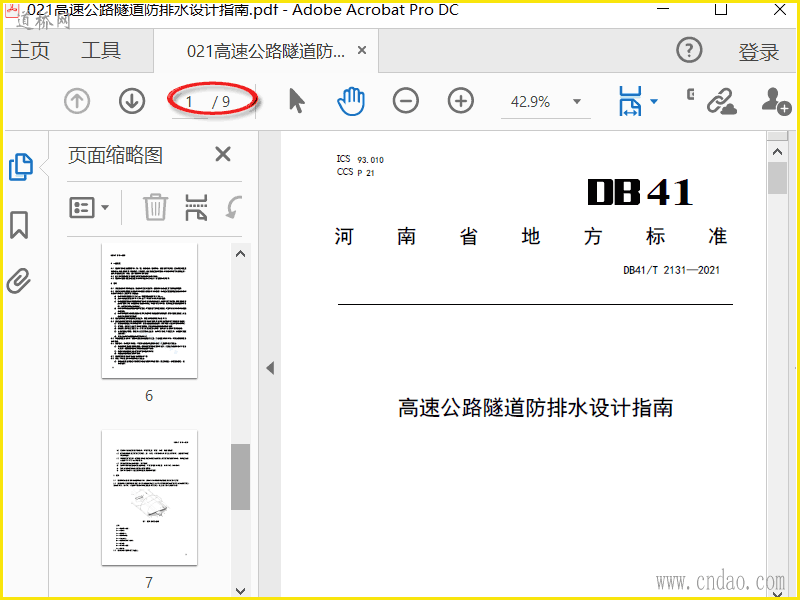Maximize the Acrobat window
Viewport: 800px width, 600px height.
[x=720, y=9]
